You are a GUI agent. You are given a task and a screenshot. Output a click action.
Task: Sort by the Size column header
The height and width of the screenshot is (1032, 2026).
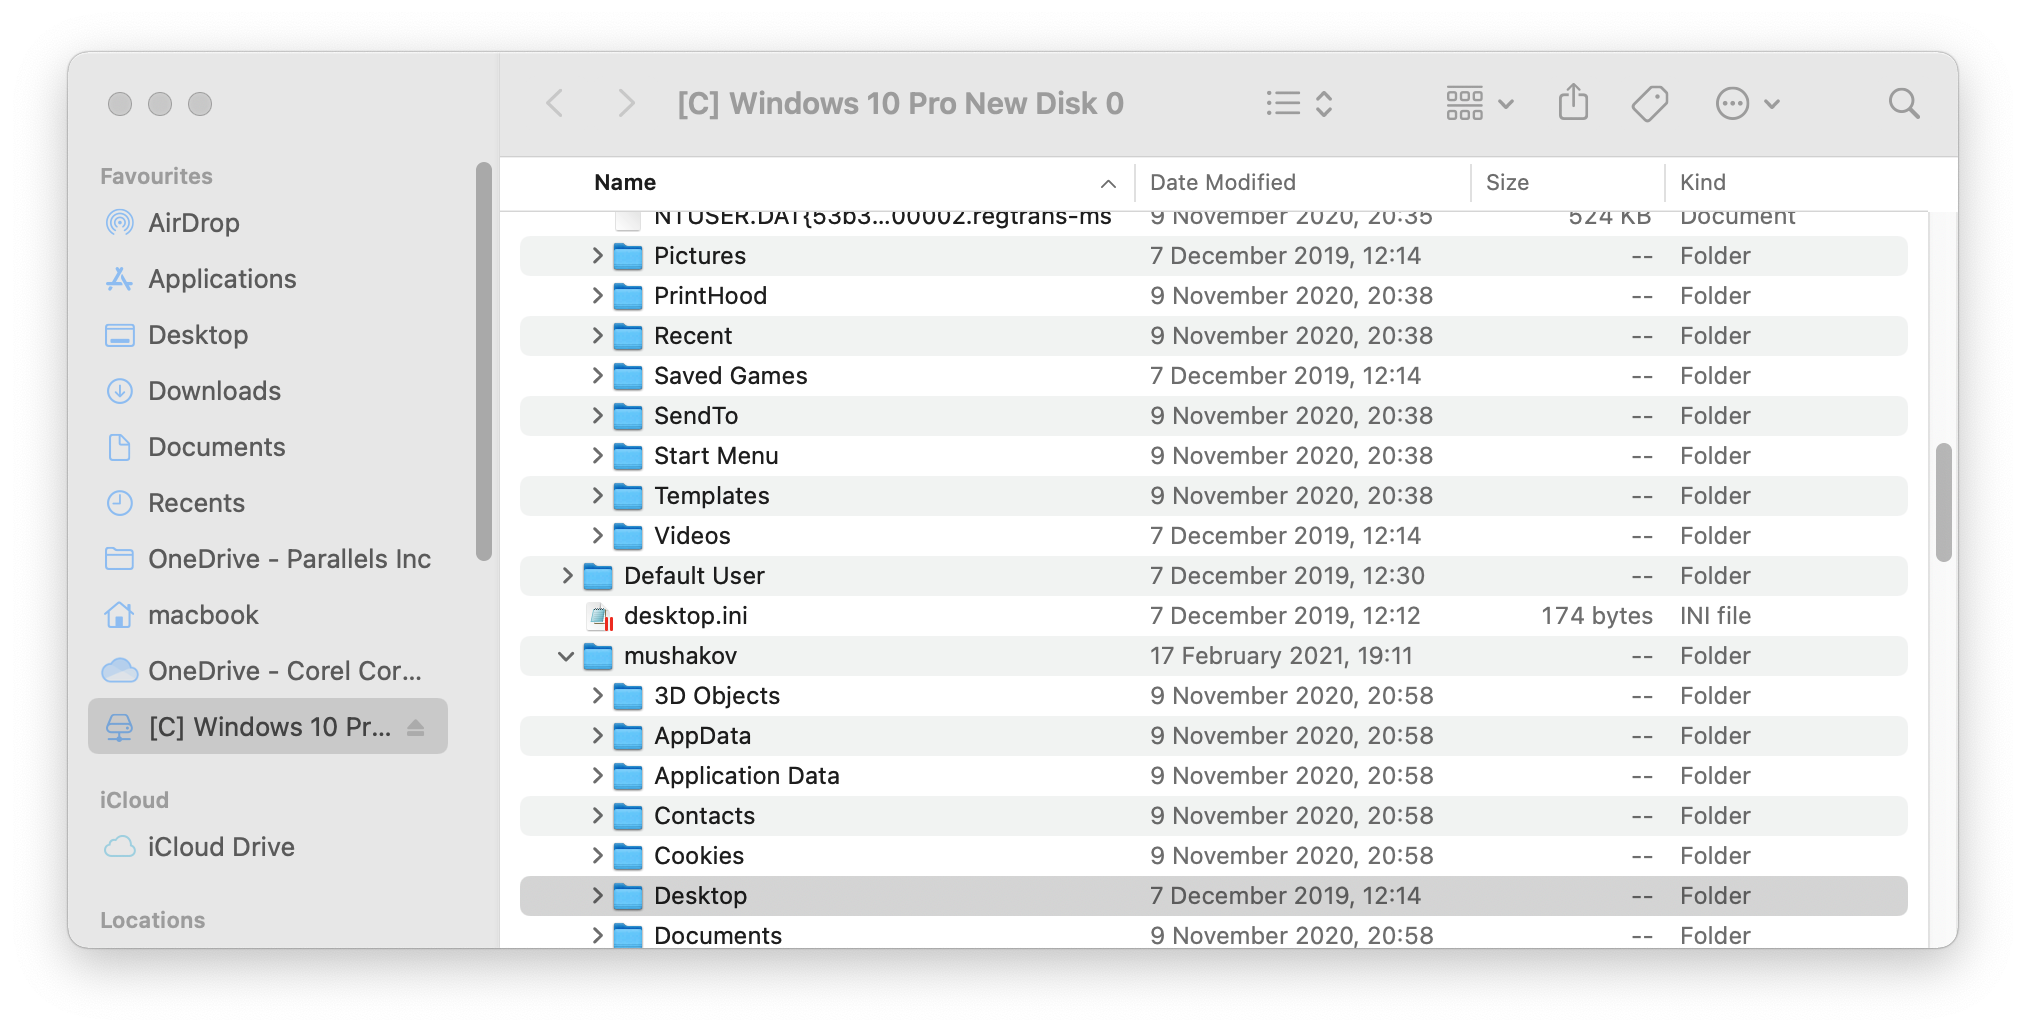(1506, 182)
